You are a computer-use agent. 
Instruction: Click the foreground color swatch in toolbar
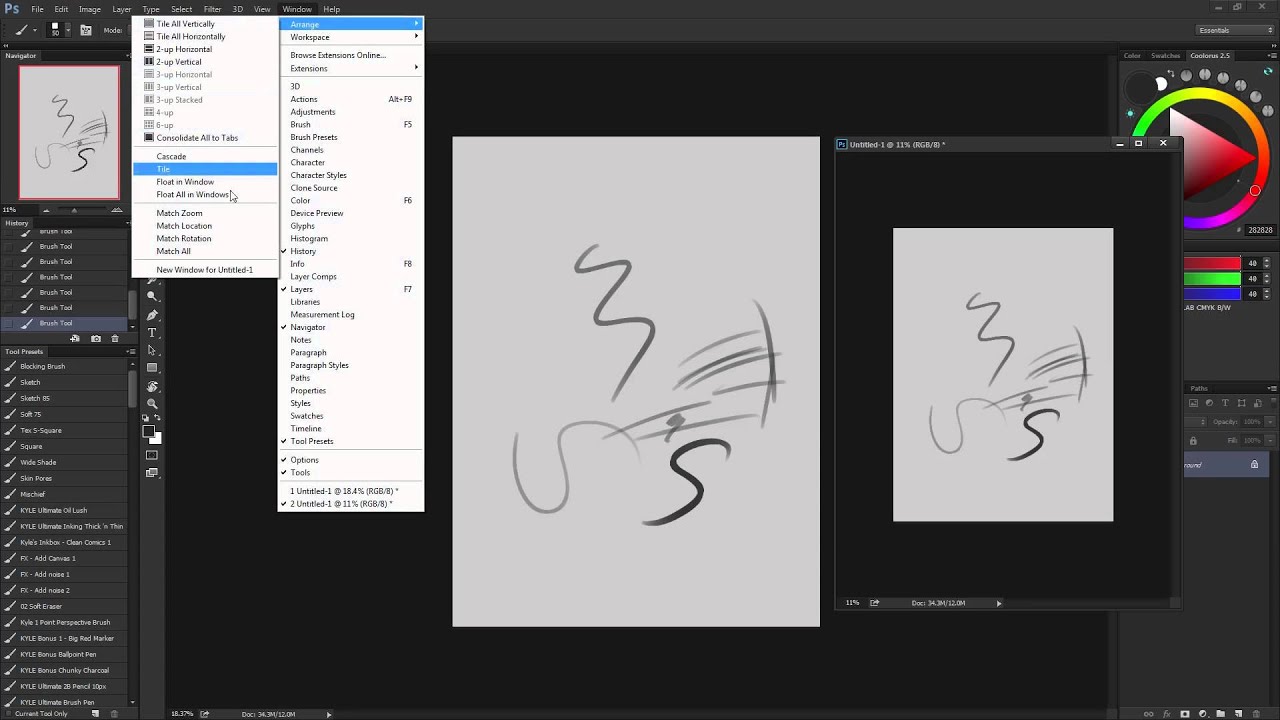click(x=148, y=432)
